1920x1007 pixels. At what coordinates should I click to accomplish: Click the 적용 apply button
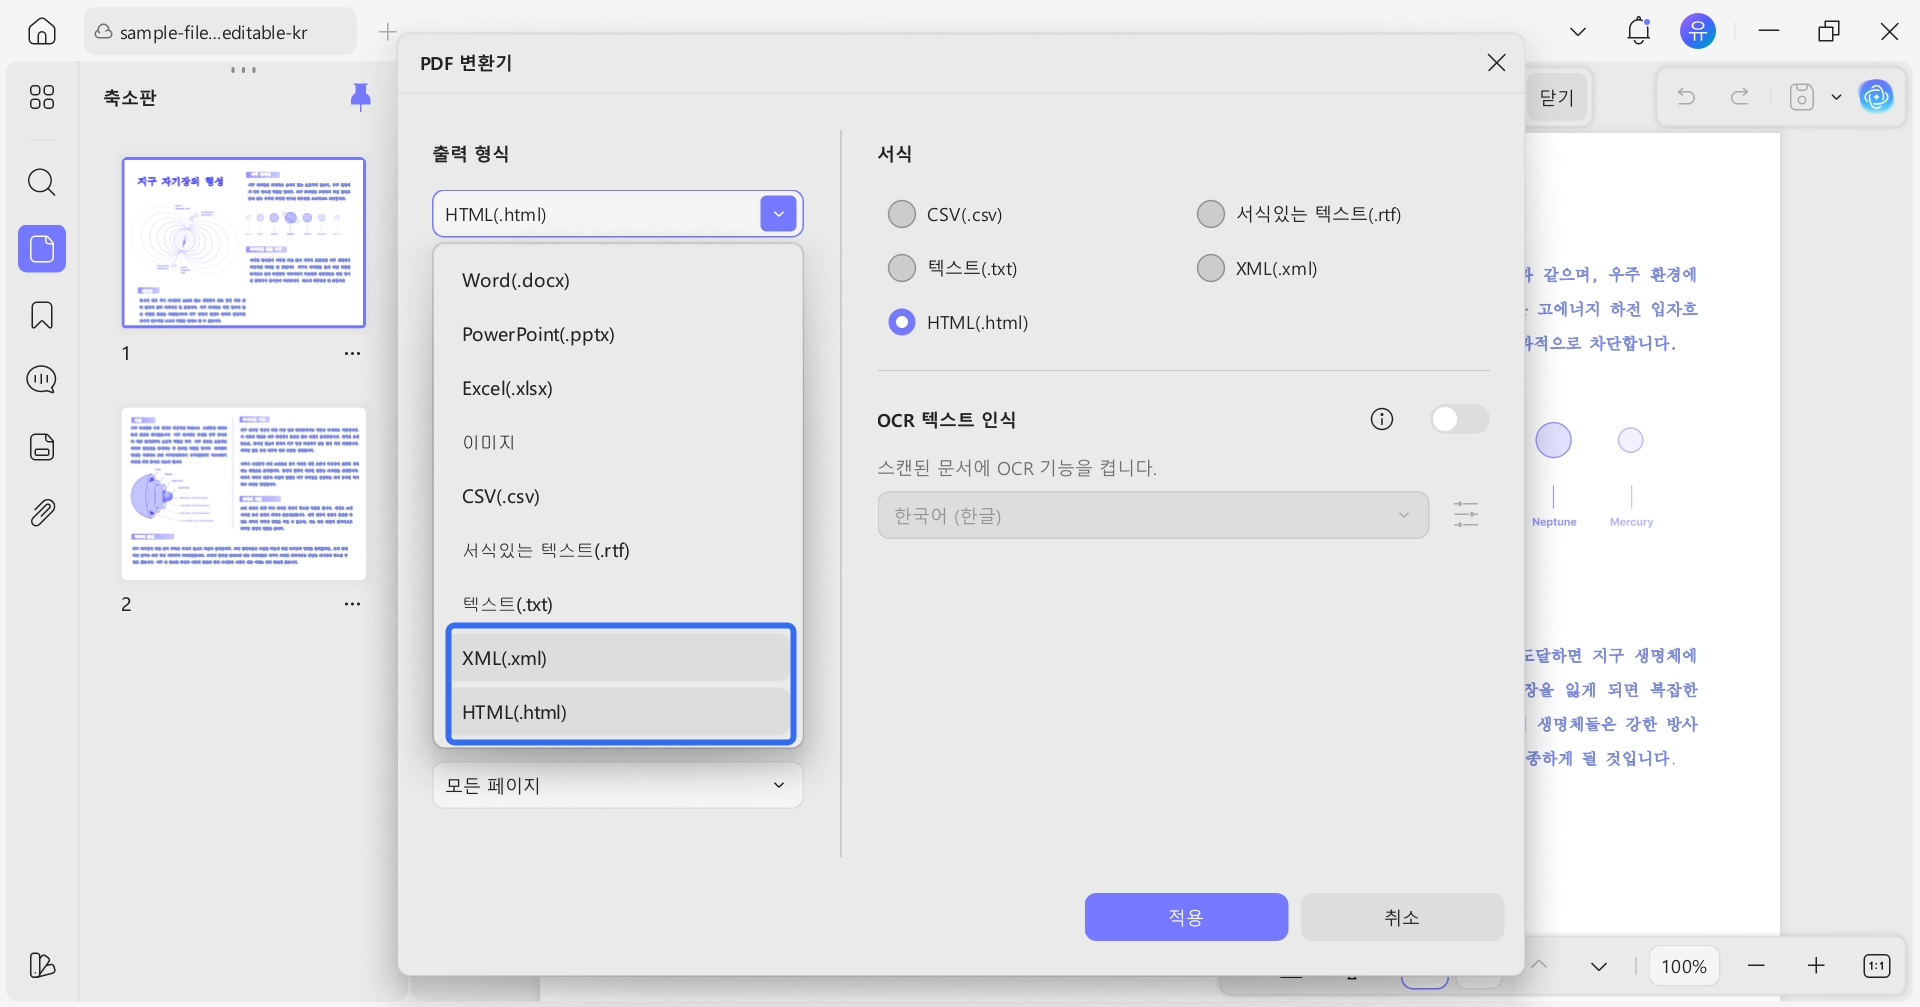tap(1186, 917)
